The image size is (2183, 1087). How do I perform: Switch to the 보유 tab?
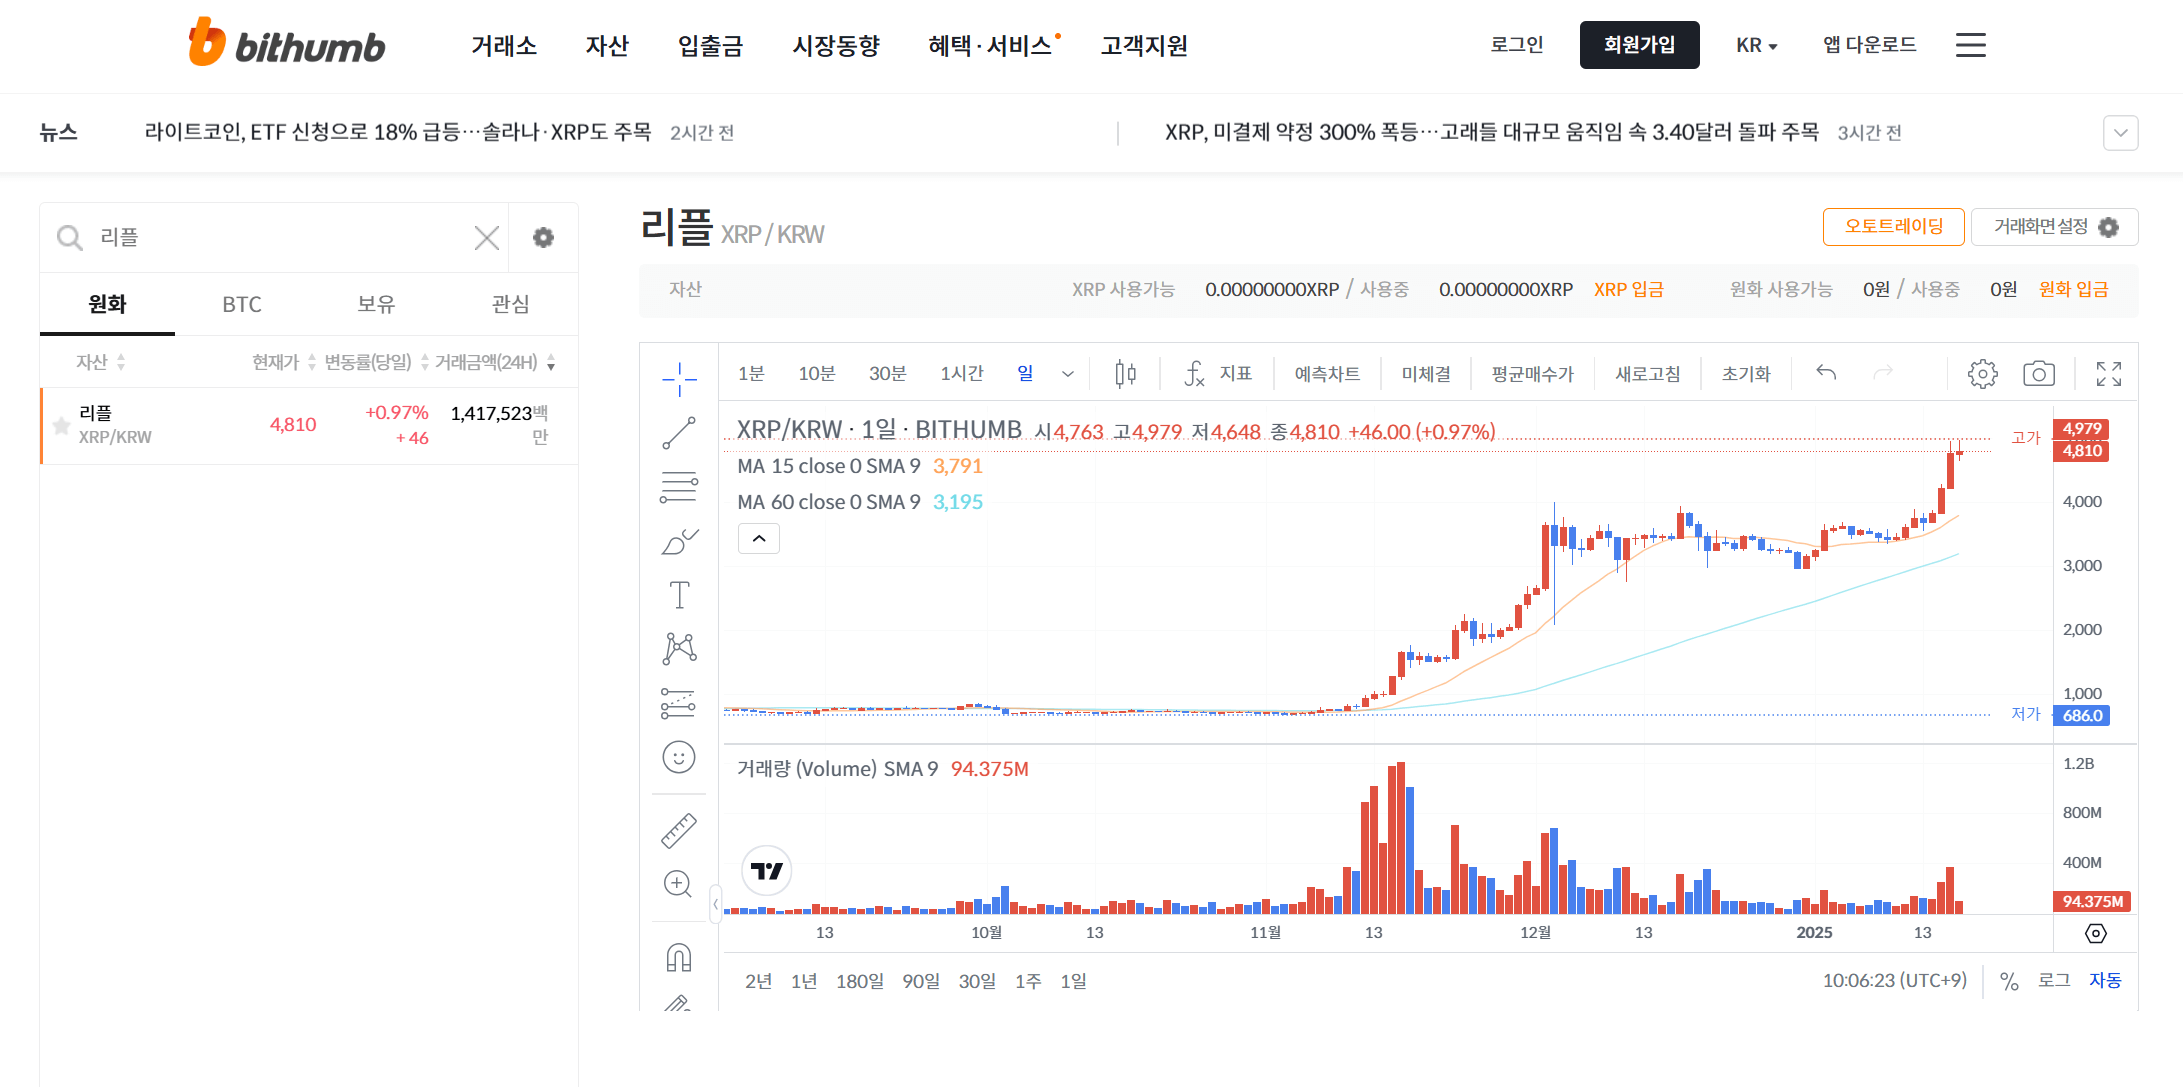point(376,304)
